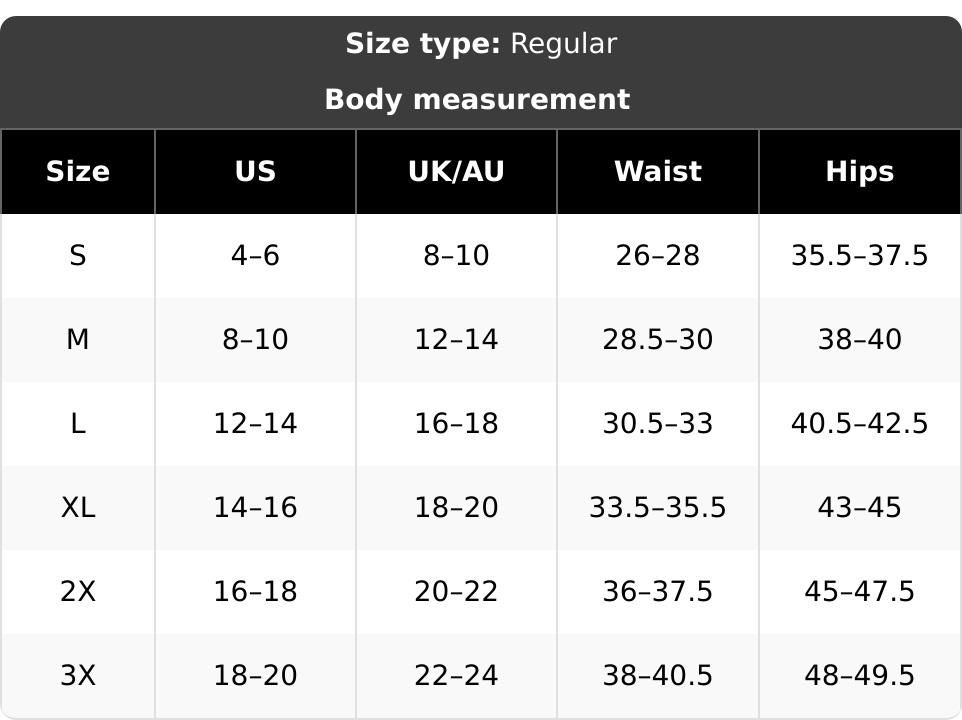Image resolution: width=962 pixels, height=720 pixels.
Task: Click the Size type: Regular title
Action: pos(481,44)
